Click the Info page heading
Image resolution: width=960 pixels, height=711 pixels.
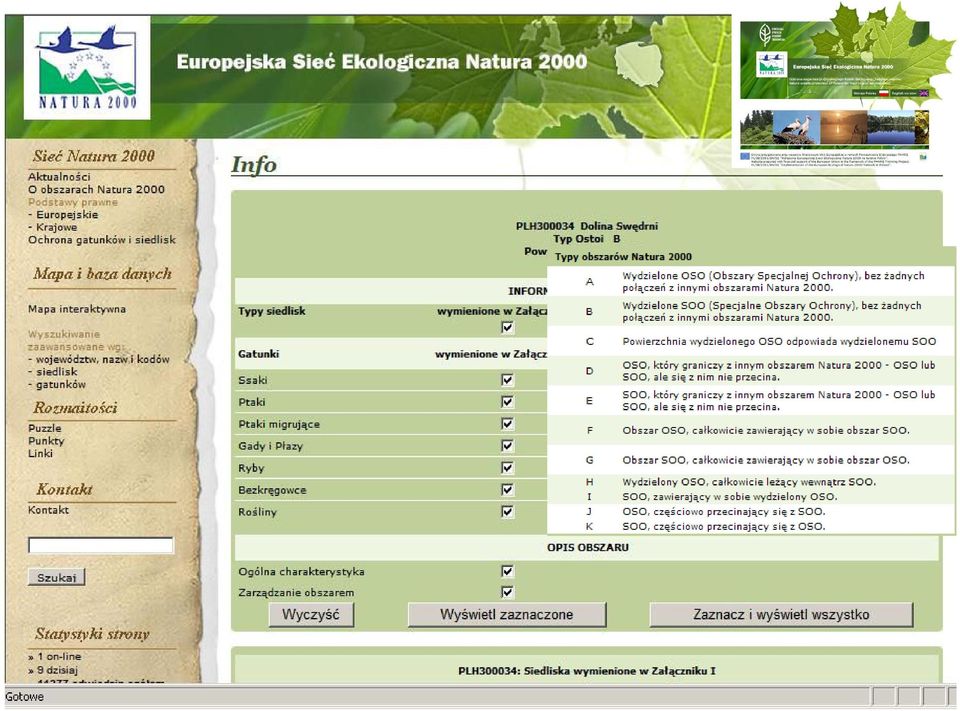tap(253, 165)
